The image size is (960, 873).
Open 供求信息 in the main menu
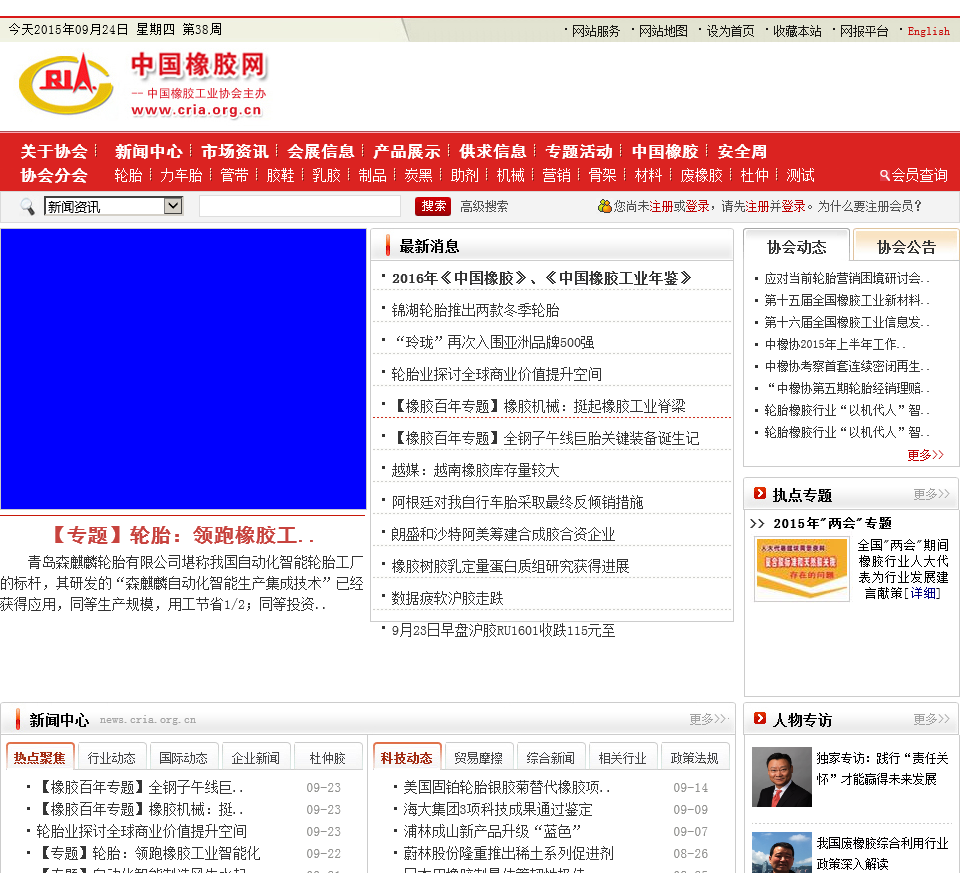pyautogui.click(x=493, y=151)
